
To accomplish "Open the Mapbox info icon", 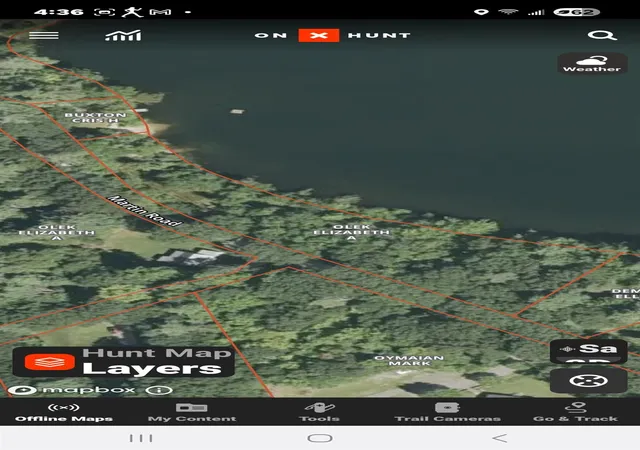I will pos(159,390).
